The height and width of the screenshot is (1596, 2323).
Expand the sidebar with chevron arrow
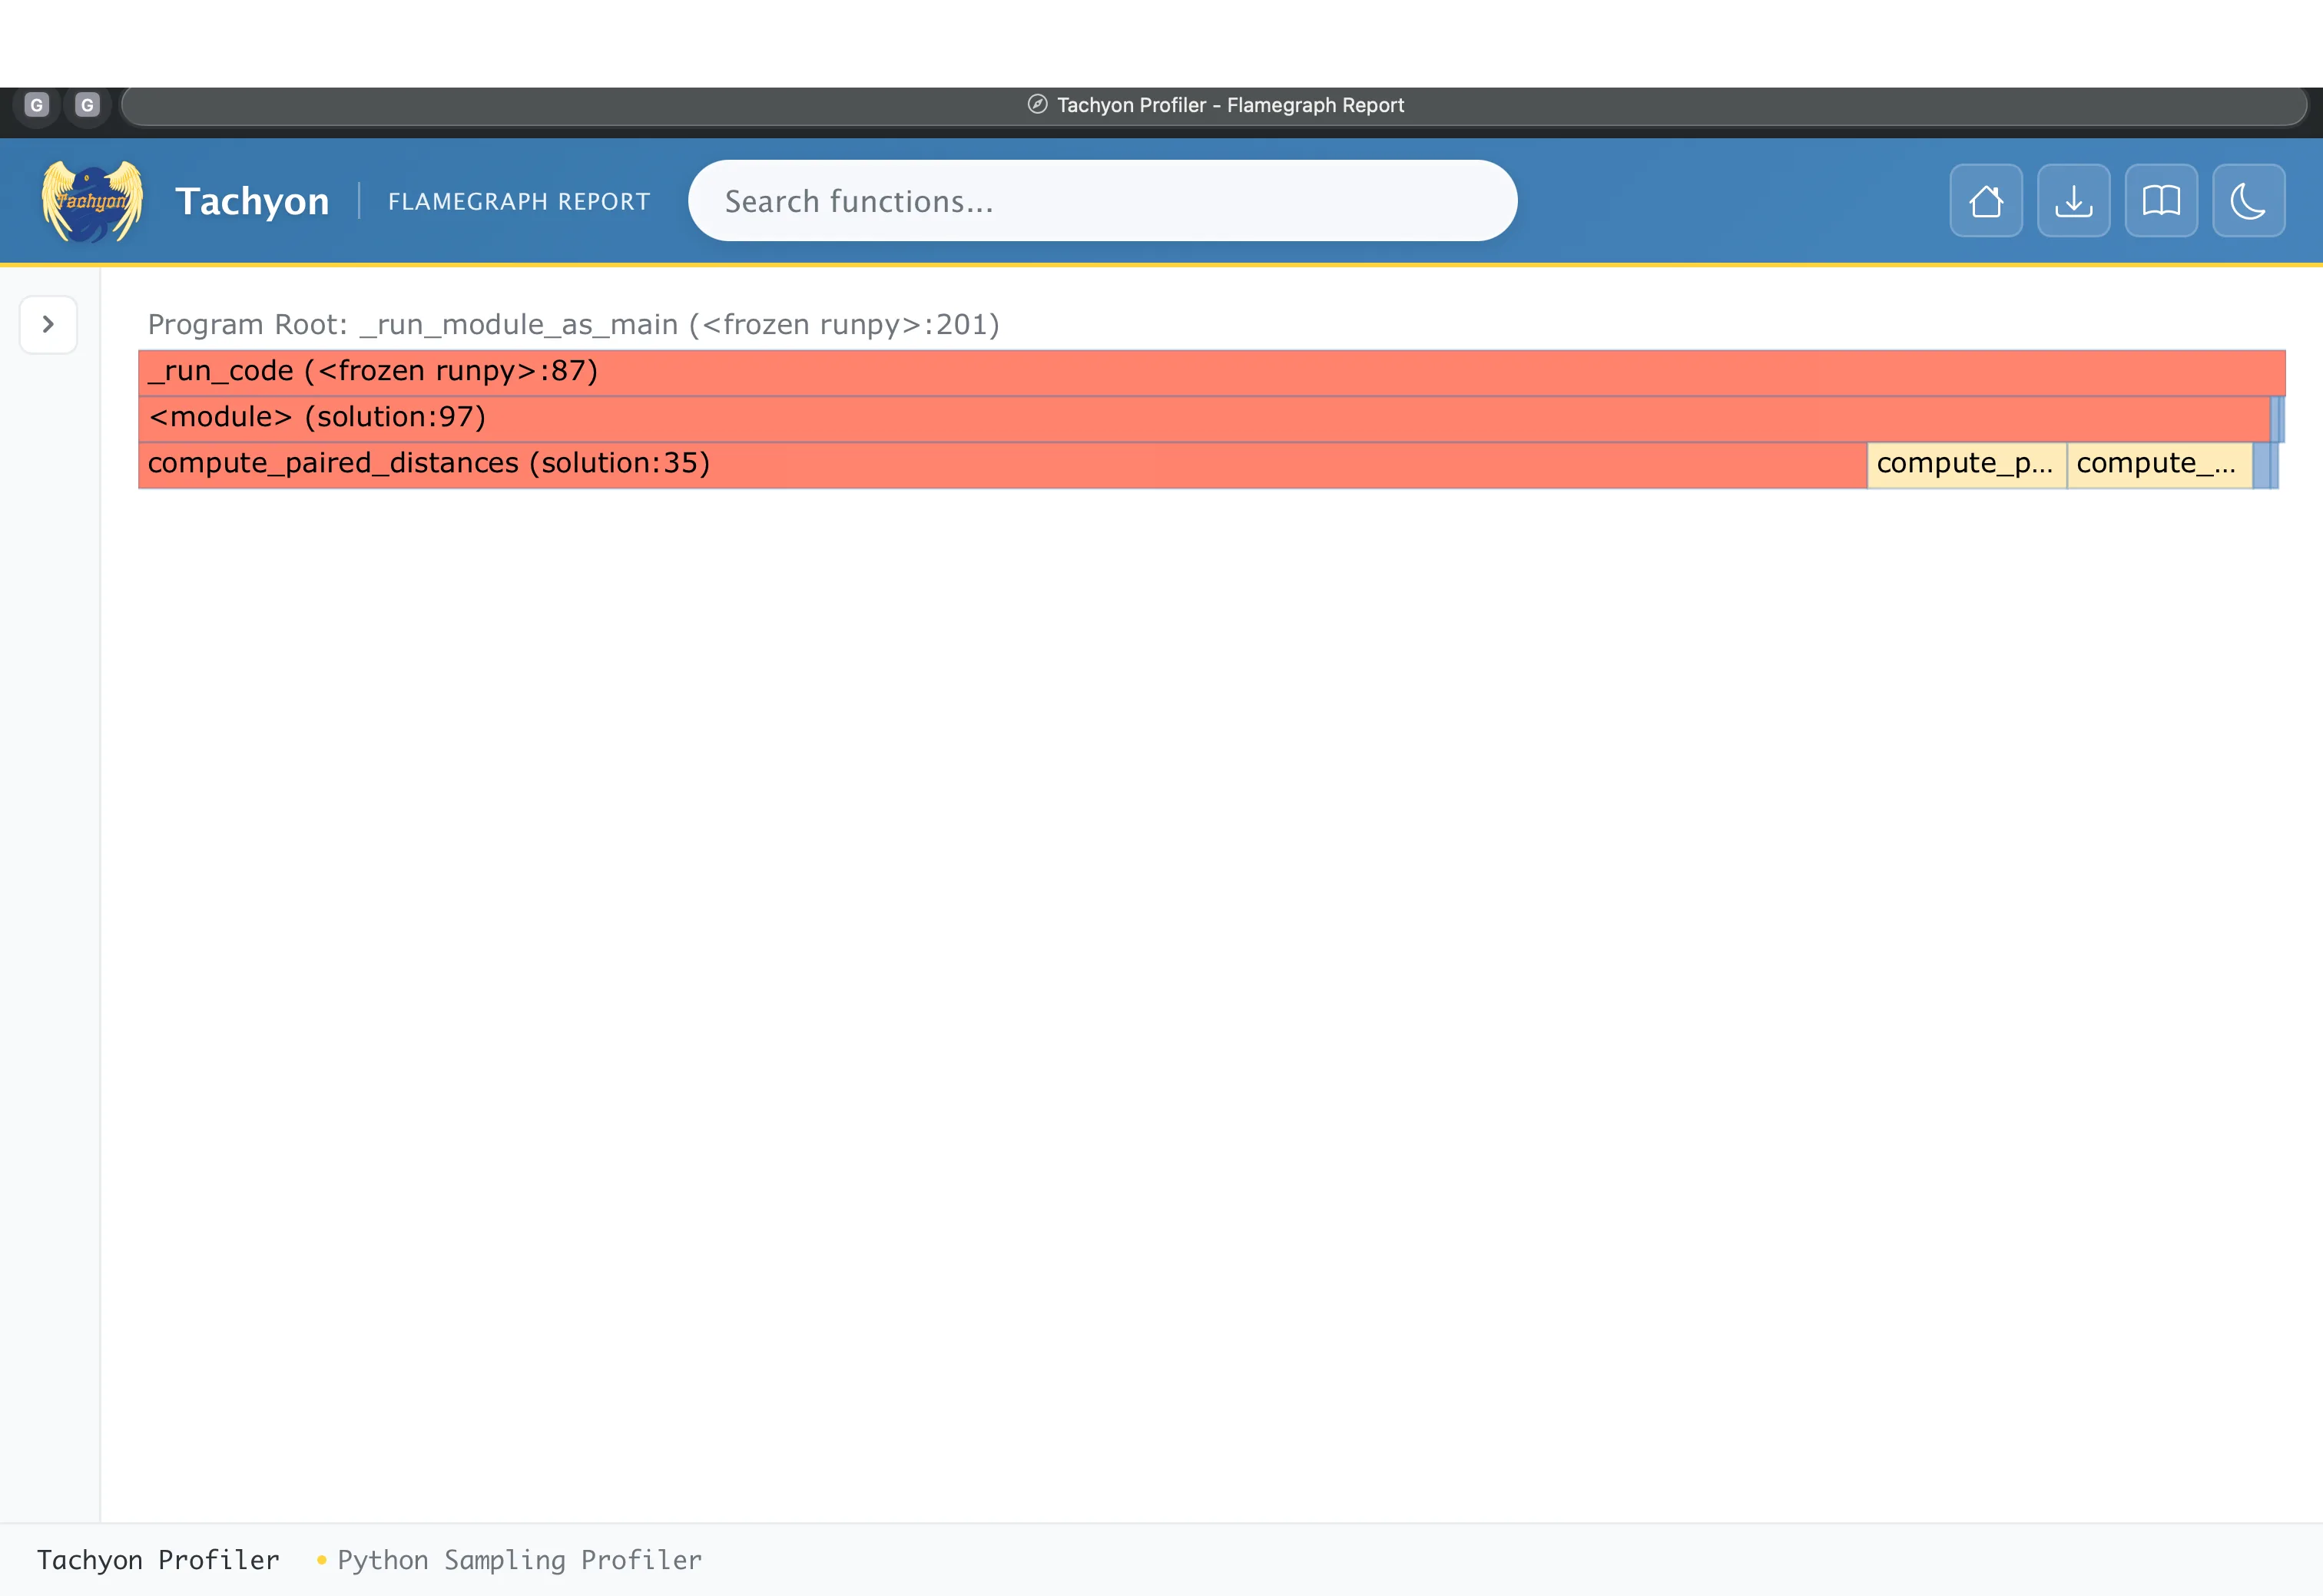tap(48, 324)
